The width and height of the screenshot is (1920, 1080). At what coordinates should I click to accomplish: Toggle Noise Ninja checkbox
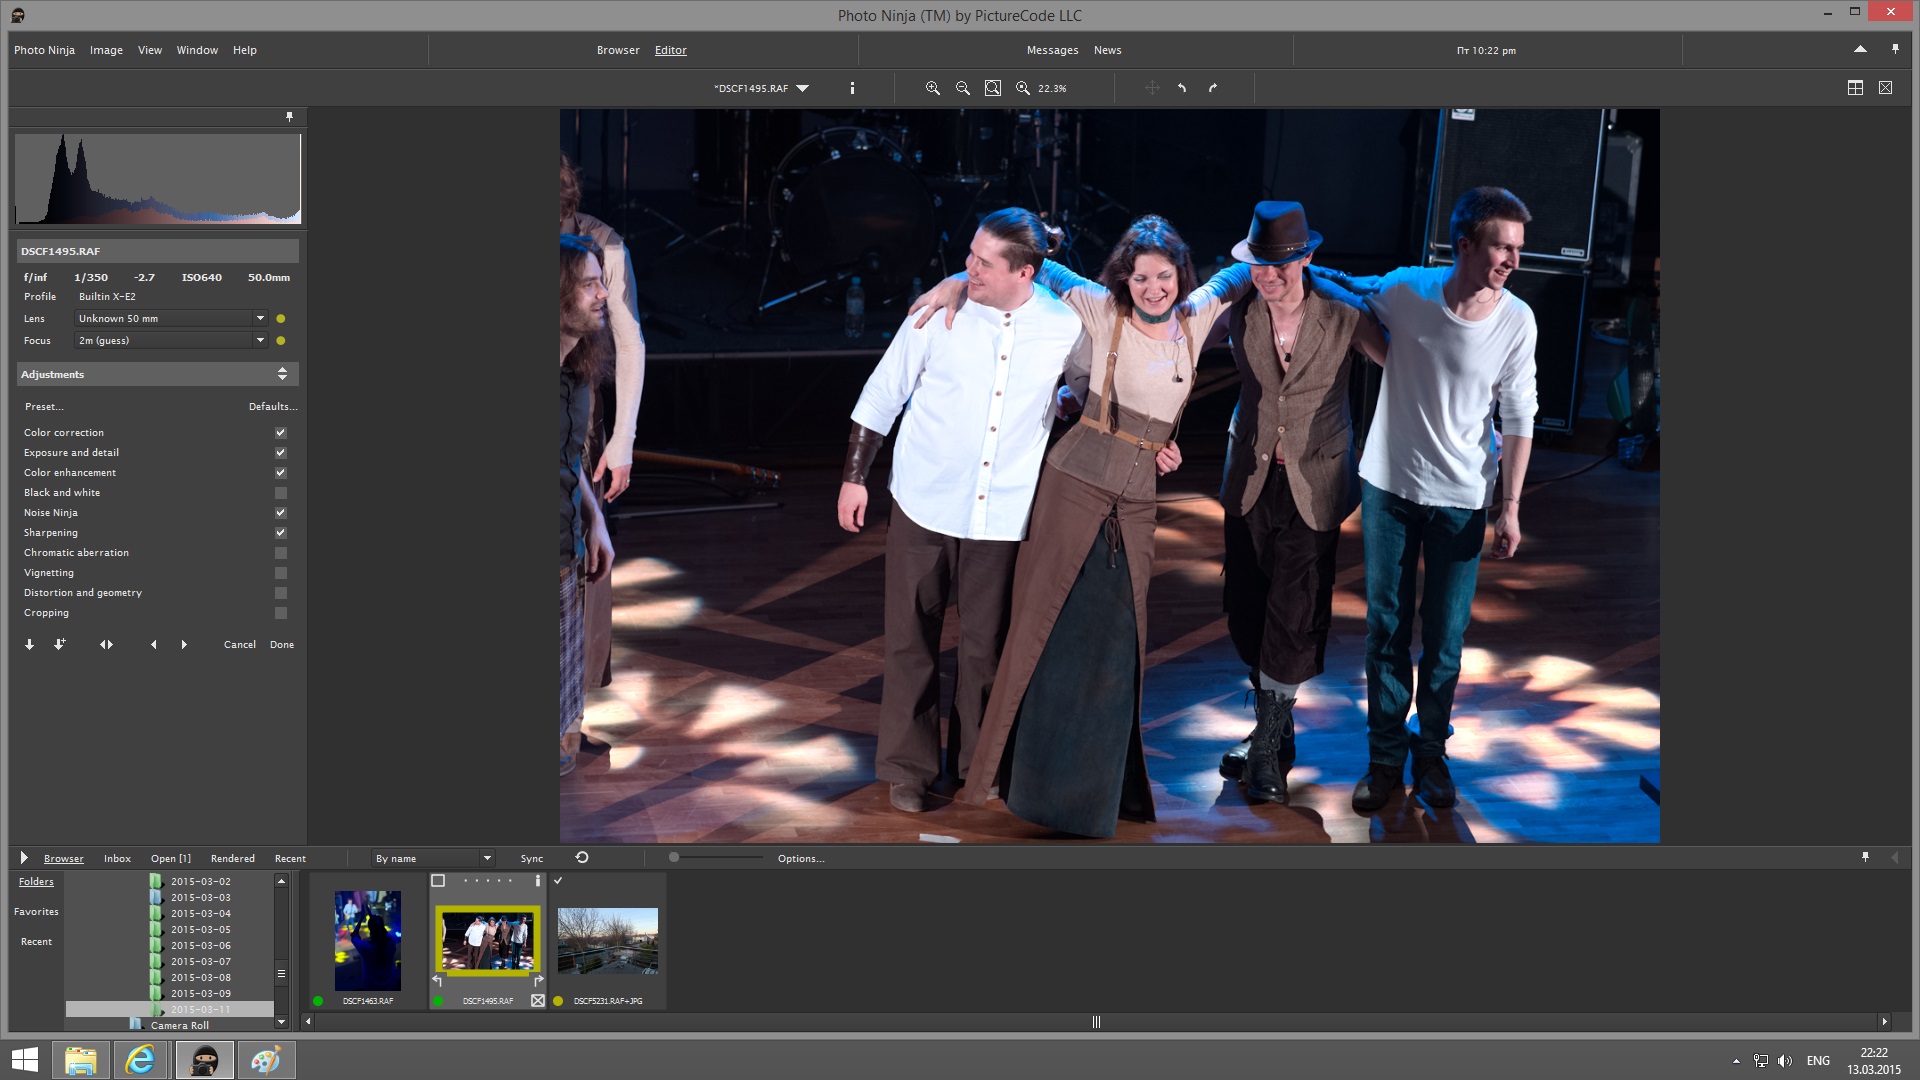tap(281, 513)
